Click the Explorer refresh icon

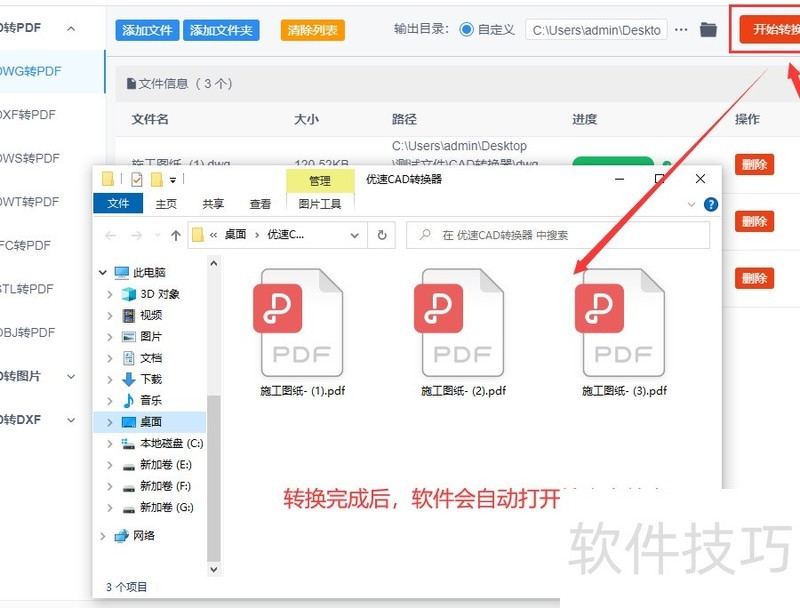tap(381, 235)
